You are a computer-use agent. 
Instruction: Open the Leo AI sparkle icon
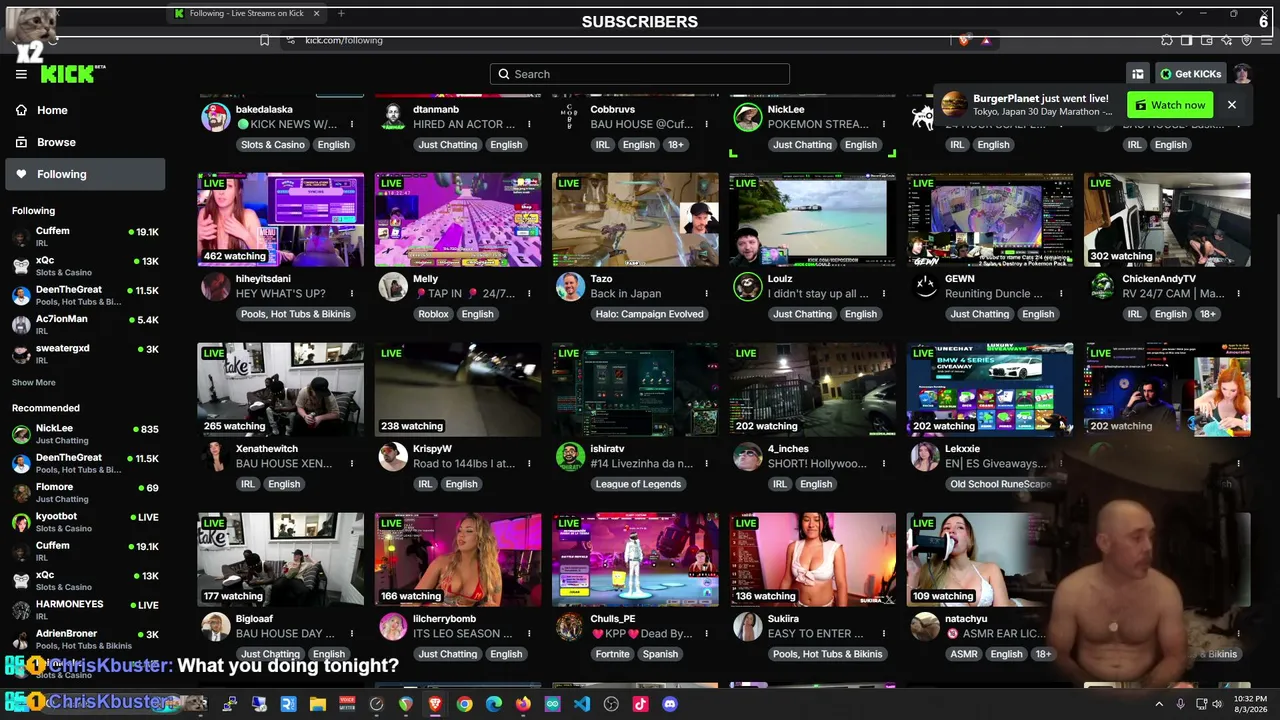click(x=1226, y=40)
